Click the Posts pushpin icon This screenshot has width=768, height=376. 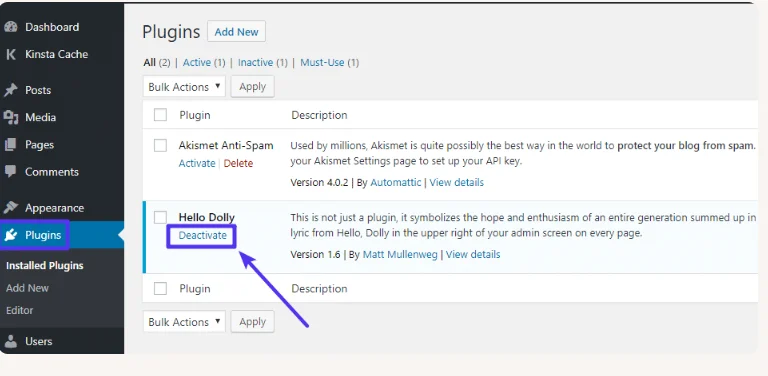(11, 90)
